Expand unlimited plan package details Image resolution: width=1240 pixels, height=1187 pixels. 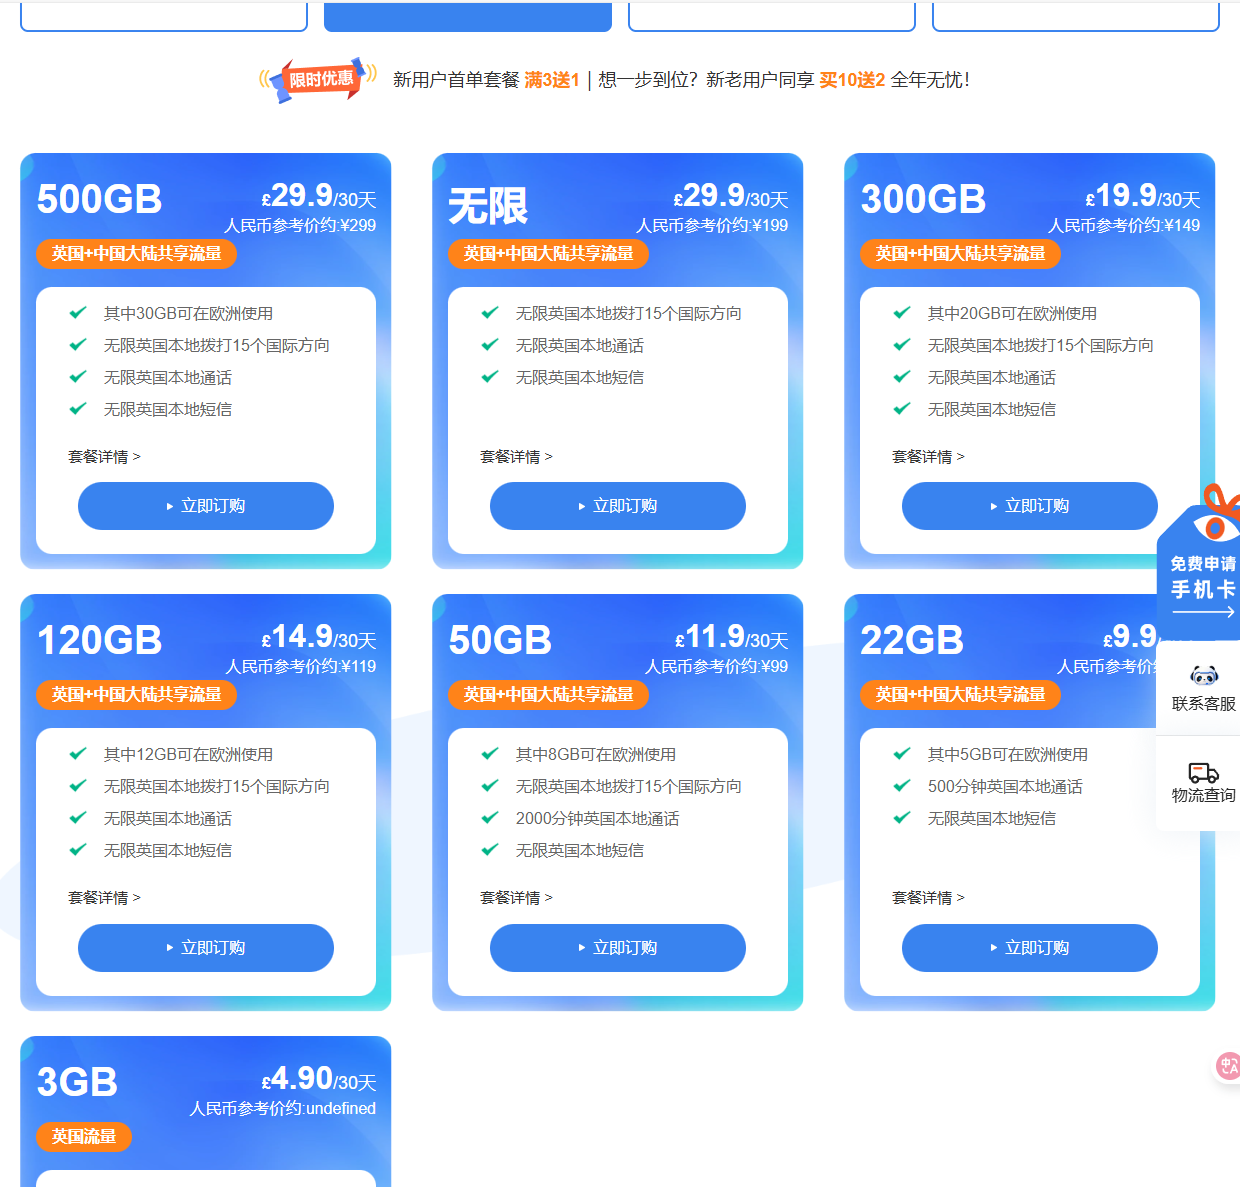(x=516, y=457)
